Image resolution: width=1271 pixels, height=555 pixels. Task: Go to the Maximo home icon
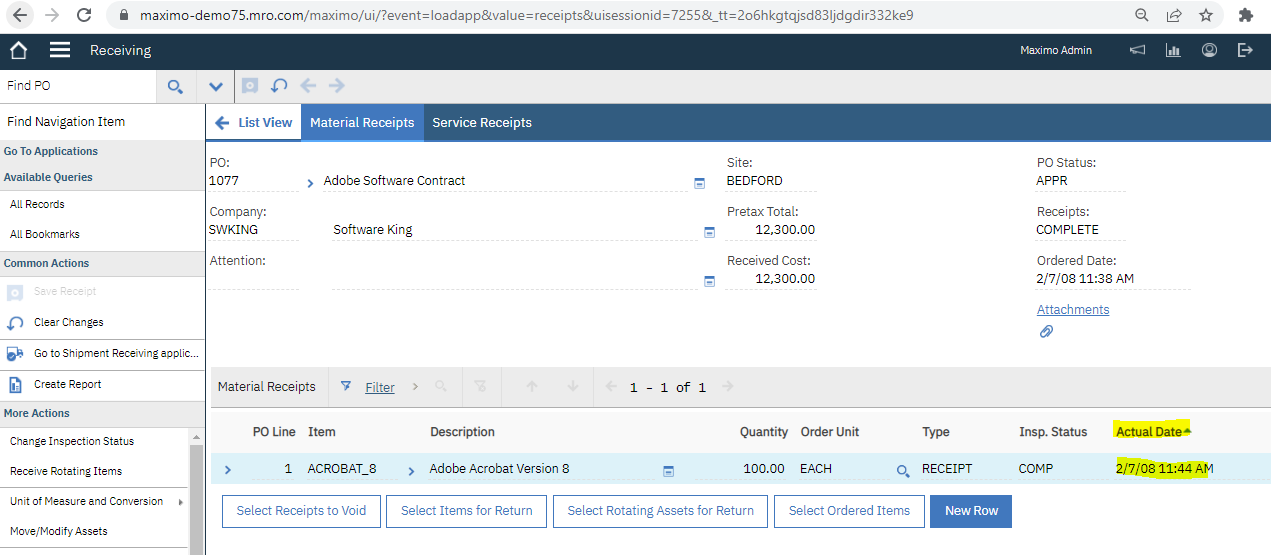[18, 50]
